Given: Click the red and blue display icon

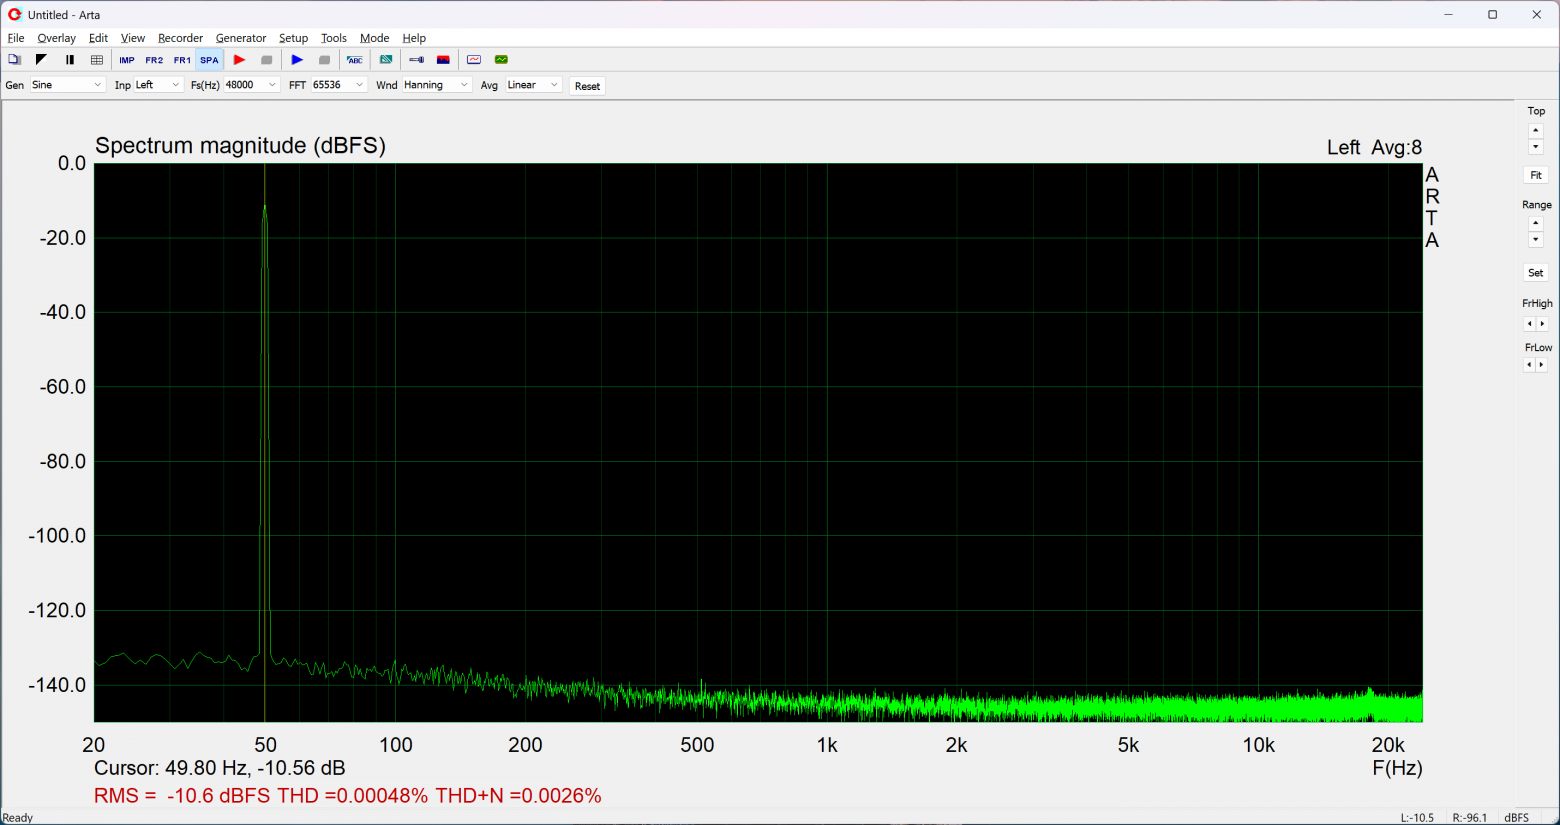Looking at the screenshot, I should (443, 60).
